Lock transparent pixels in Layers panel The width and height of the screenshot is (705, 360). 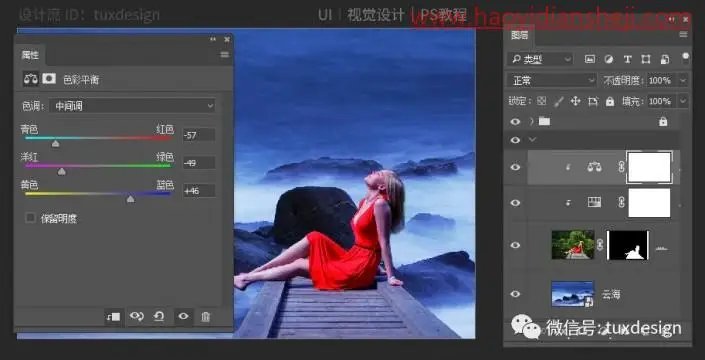542,101
